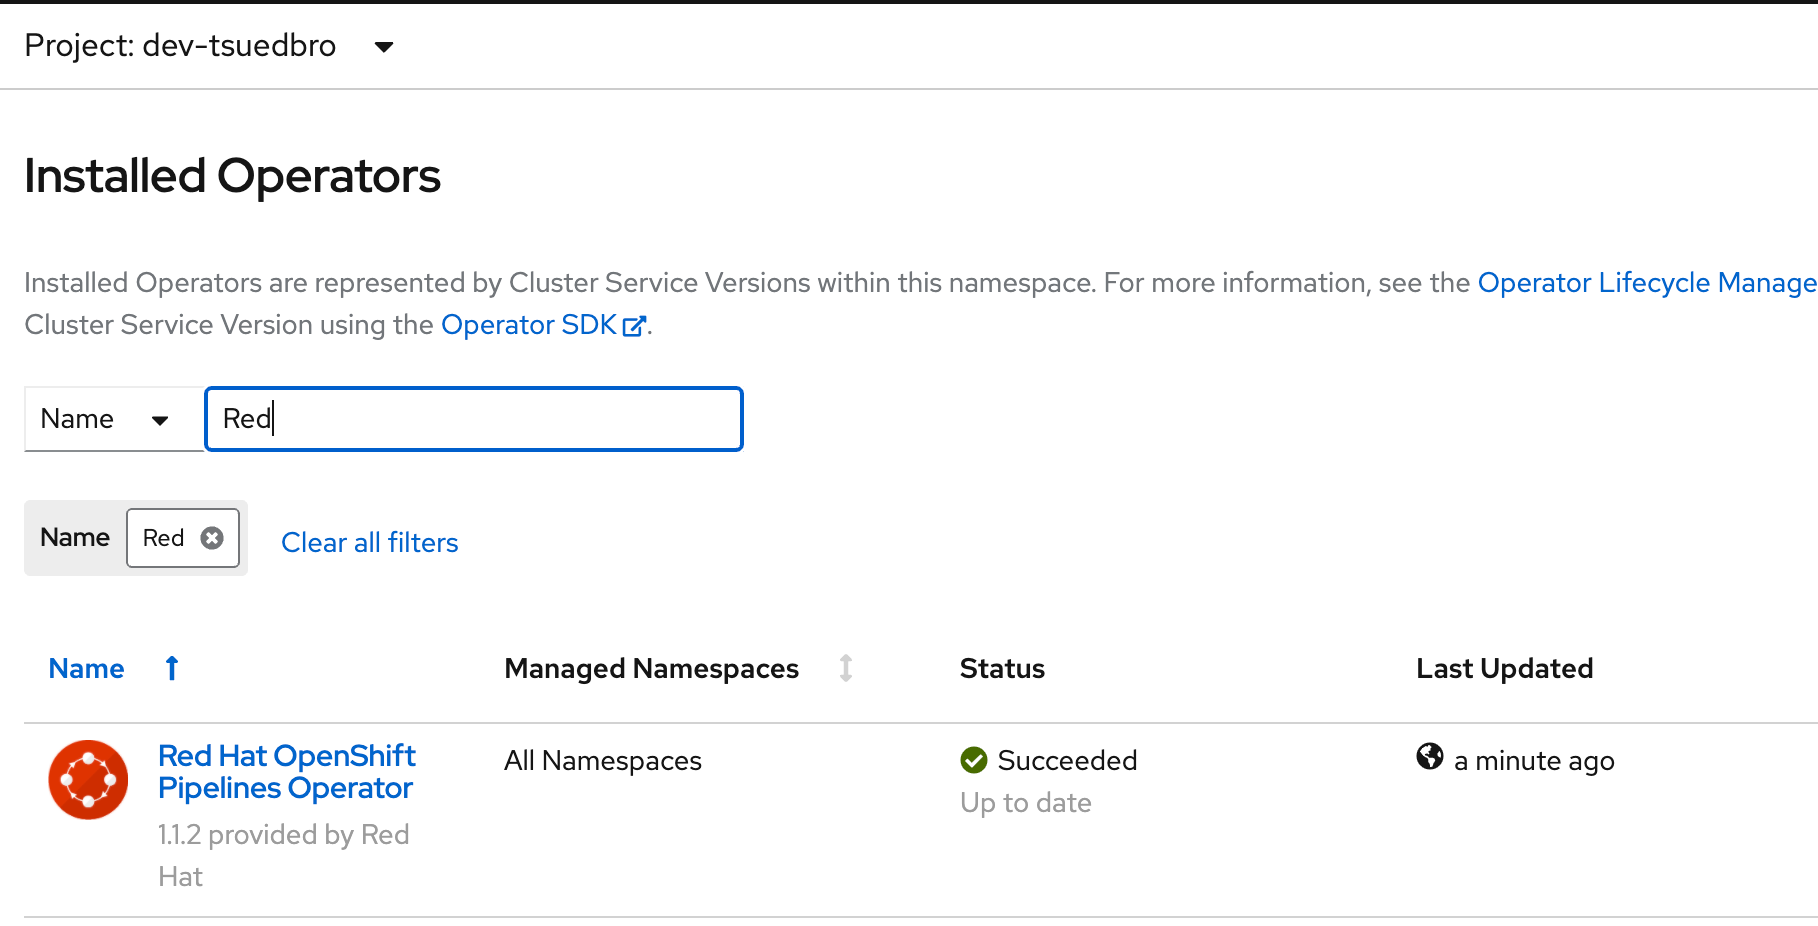Click the Pipelines Operator logo icon
1818x926 pixels.
88,780
